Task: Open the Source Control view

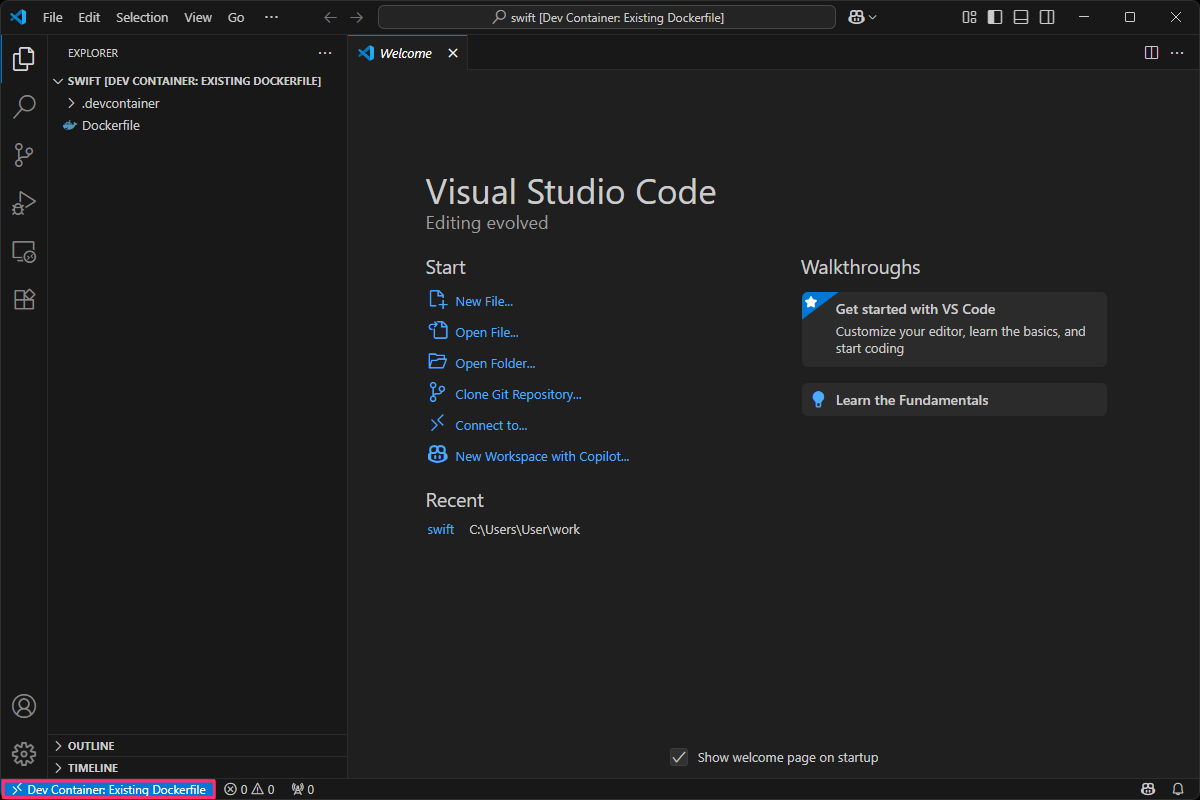Action: click(24, 155)
